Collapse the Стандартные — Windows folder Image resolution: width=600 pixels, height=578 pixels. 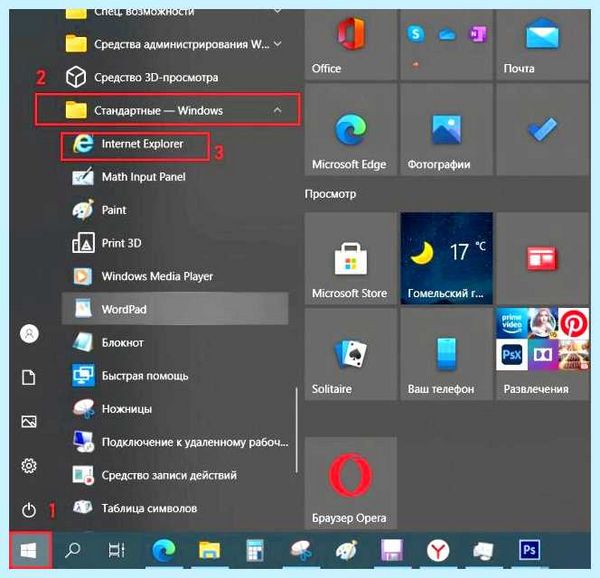167,110
